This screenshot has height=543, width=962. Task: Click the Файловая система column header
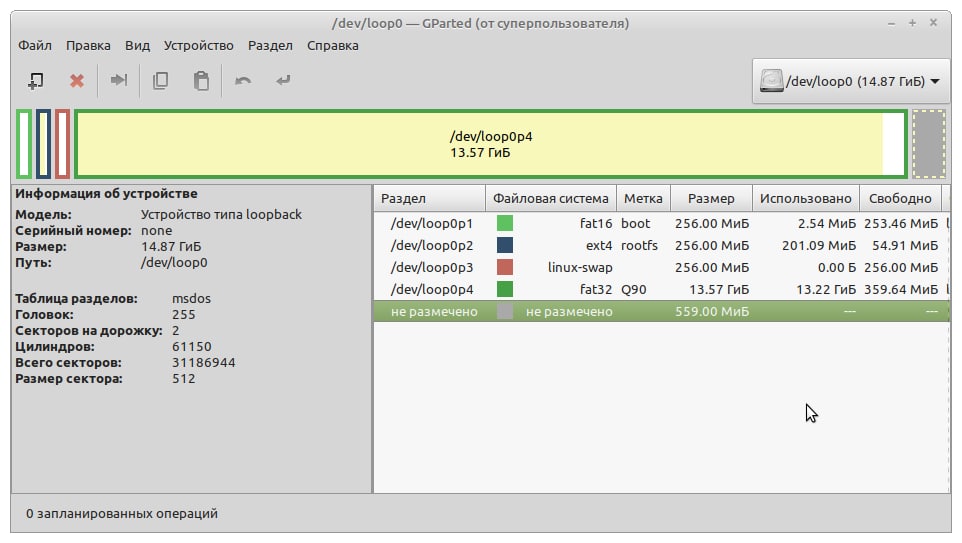[550, 198]
